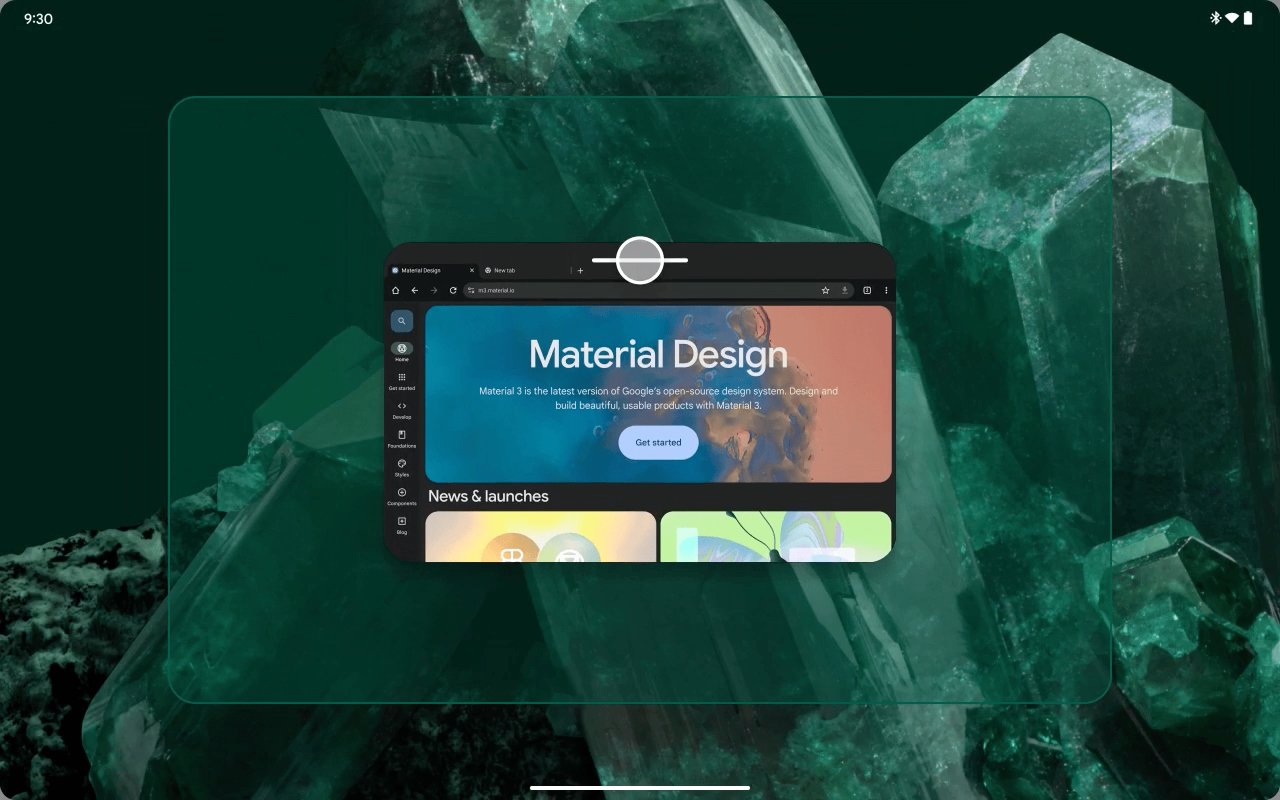
Task: Open Styles in the navigation rail
Action: [401, 468]
